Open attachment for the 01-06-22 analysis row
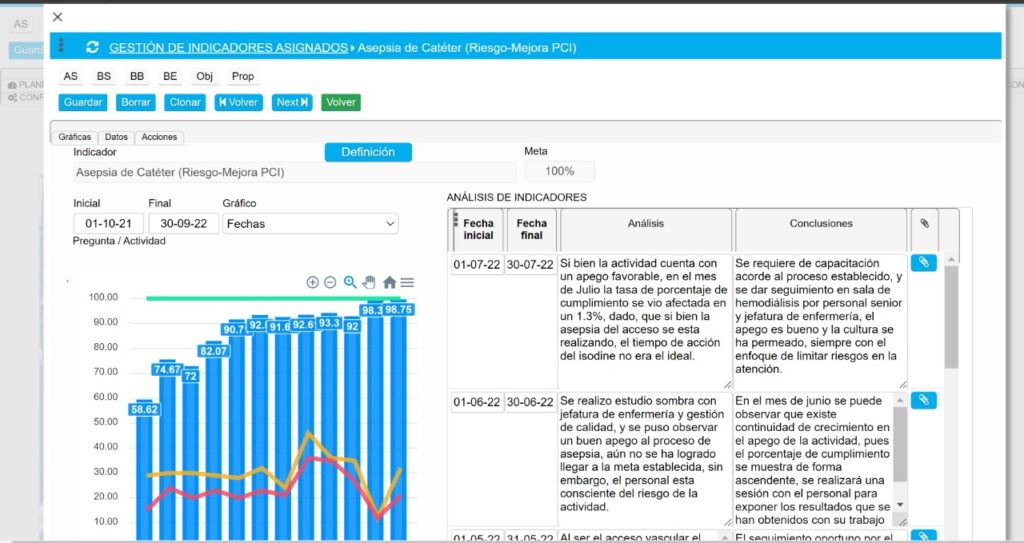The height and width of the screenshot is (543, 1024). coord(923,400)
